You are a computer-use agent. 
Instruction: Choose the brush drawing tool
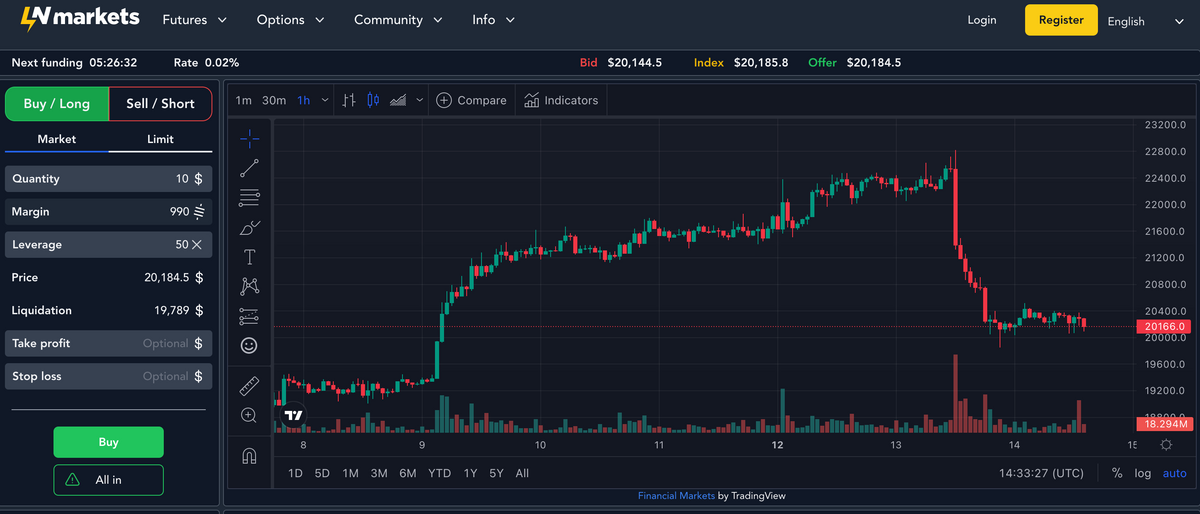[249, 227]
